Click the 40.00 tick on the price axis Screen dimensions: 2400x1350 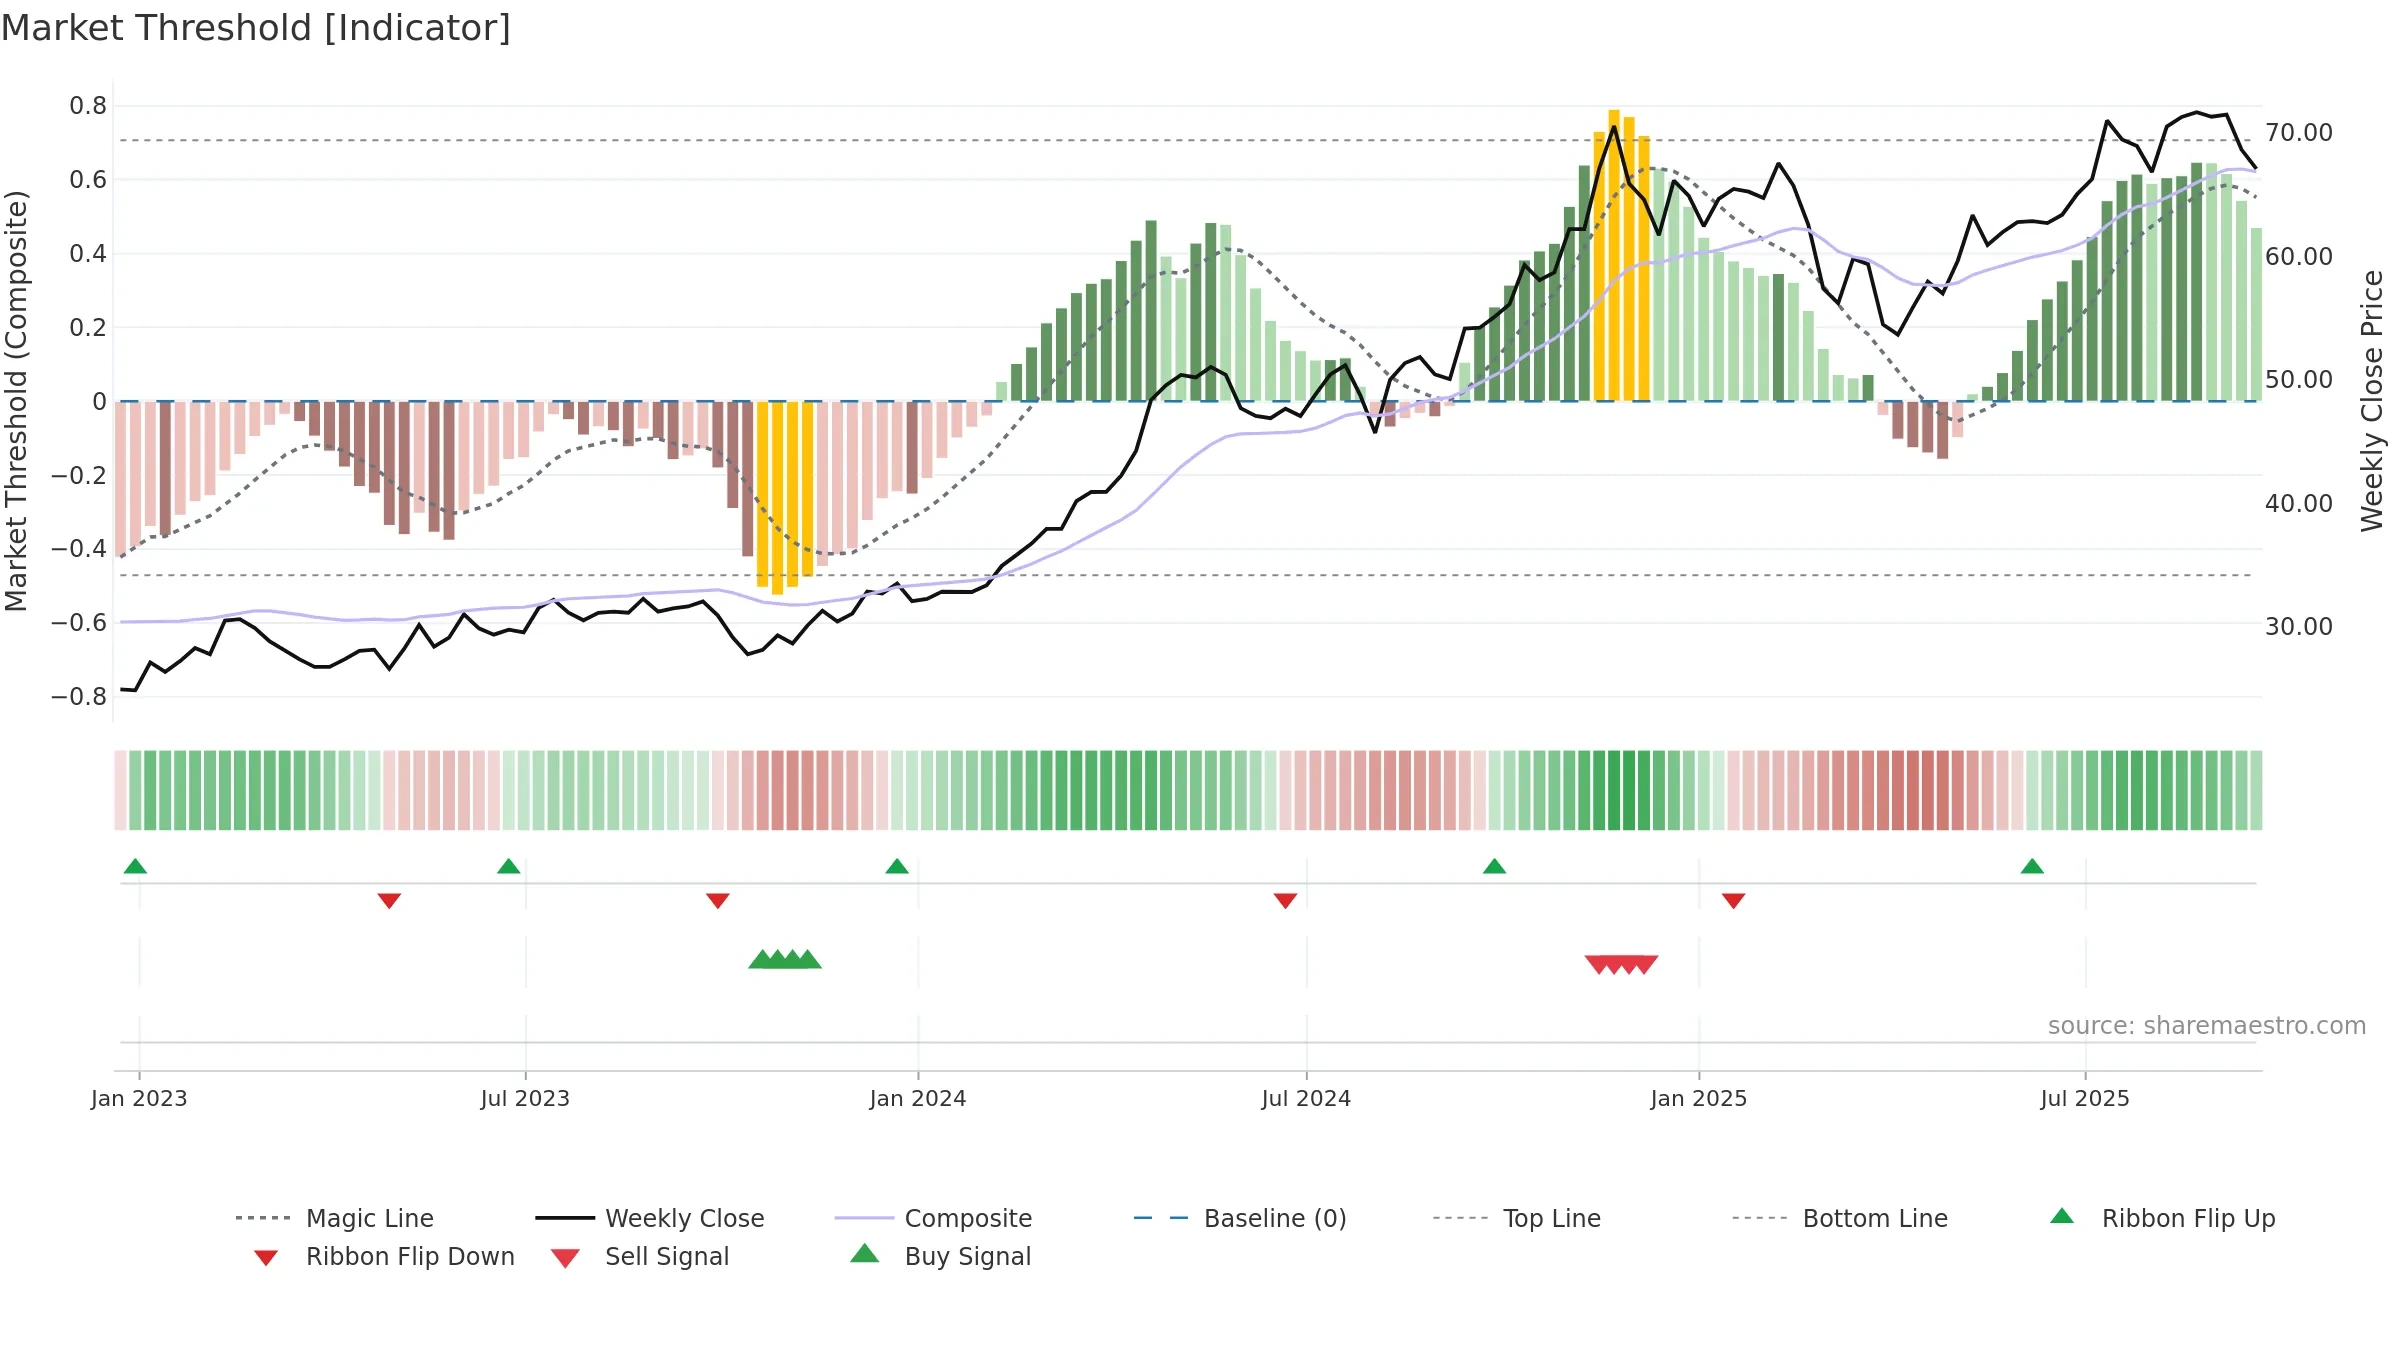pyautogui.click(x=2299, y=503)
